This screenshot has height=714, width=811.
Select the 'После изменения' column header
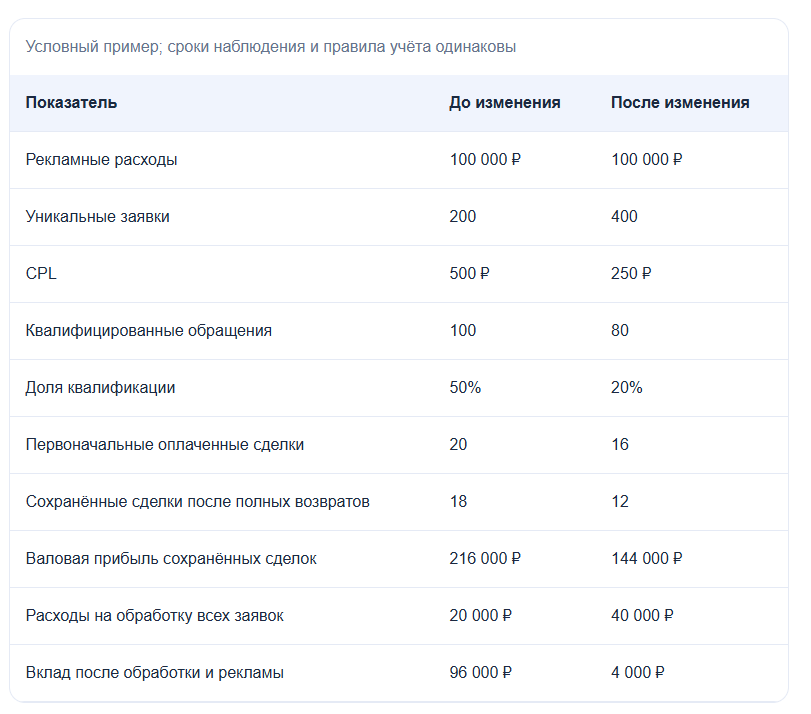click(x=680, y=102)
